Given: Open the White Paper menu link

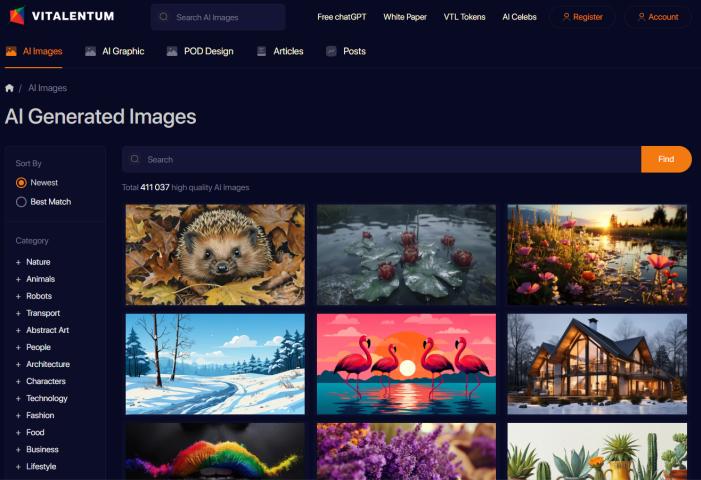Looking at the screenshot, I should pyautogui.click(x=405, y=17).
